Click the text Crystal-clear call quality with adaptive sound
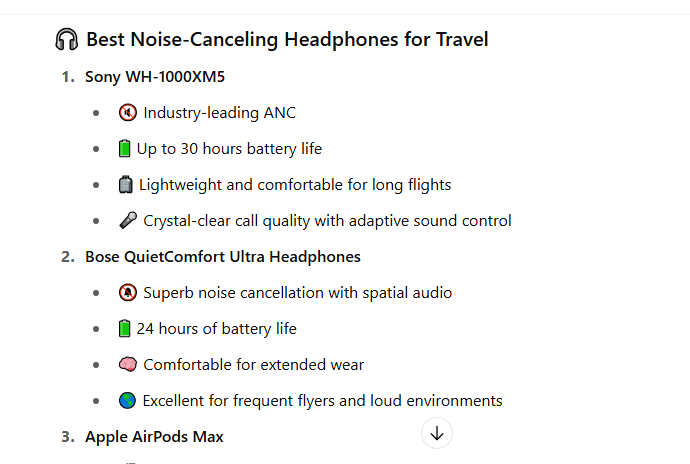 point(300,221)
